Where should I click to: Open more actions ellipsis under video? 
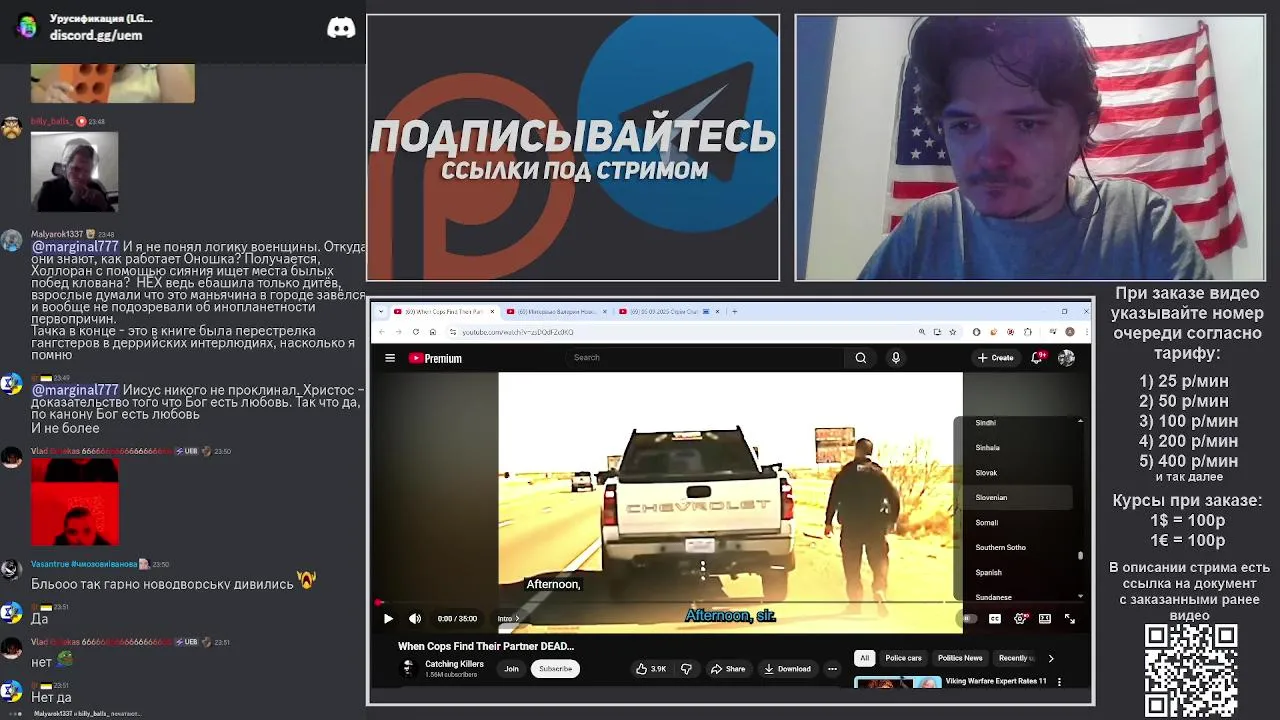coord(832,669)
